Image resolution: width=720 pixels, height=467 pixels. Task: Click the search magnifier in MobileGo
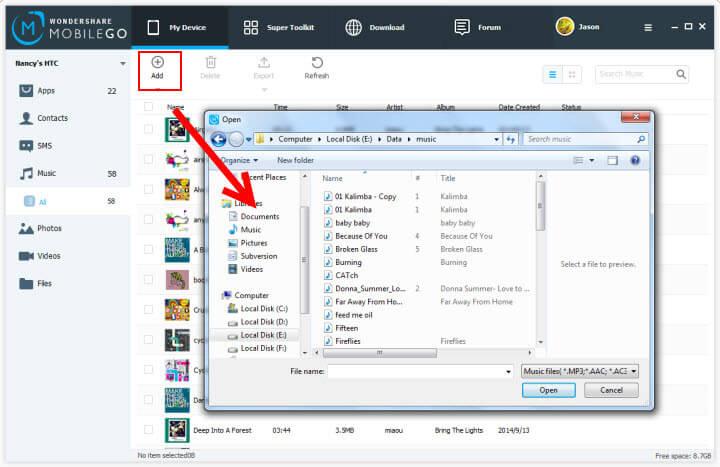click(681, 74)
